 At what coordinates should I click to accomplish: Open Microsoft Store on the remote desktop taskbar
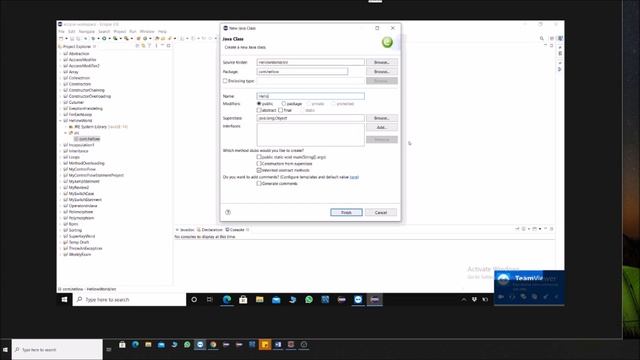pos(243,300)
